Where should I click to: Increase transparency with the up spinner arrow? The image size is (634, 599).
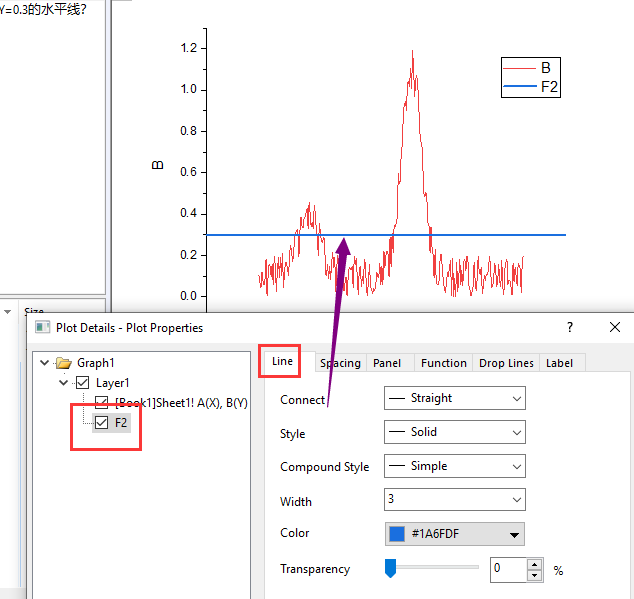tap(535, 564)
